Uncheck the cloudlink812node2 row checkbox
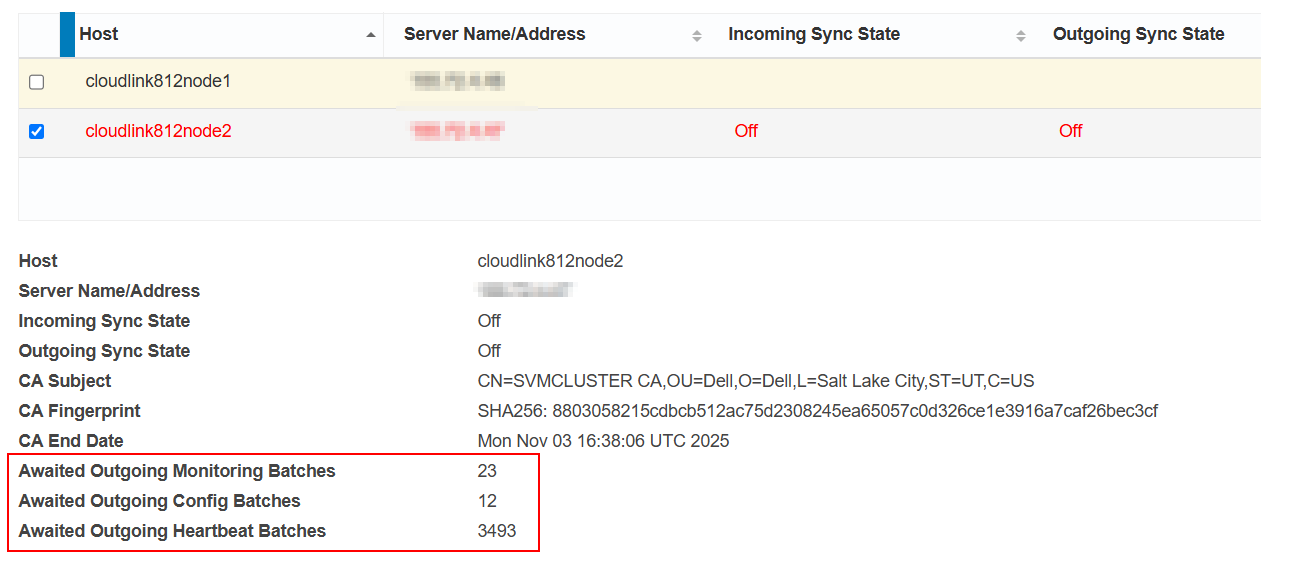1294x569 pixels. click(37, 131)
